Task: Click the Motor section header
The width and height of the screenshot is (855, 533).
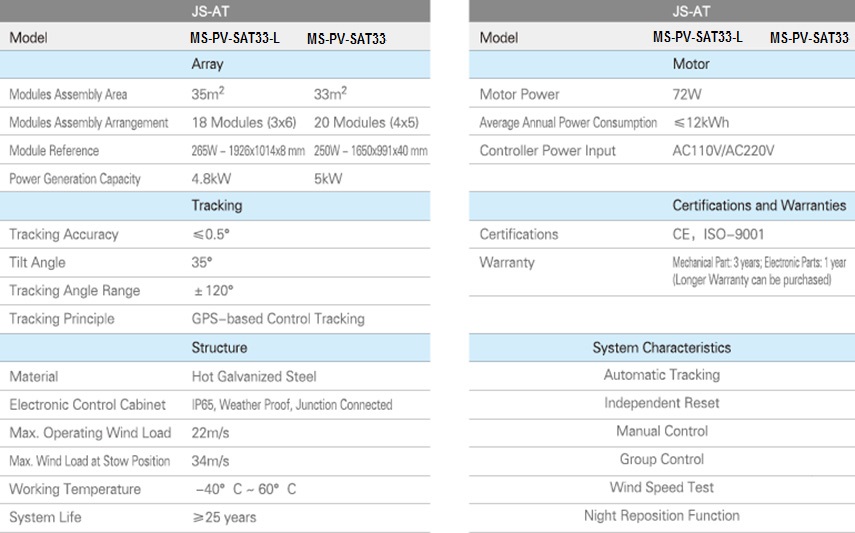Action: [x=691, y=64]
